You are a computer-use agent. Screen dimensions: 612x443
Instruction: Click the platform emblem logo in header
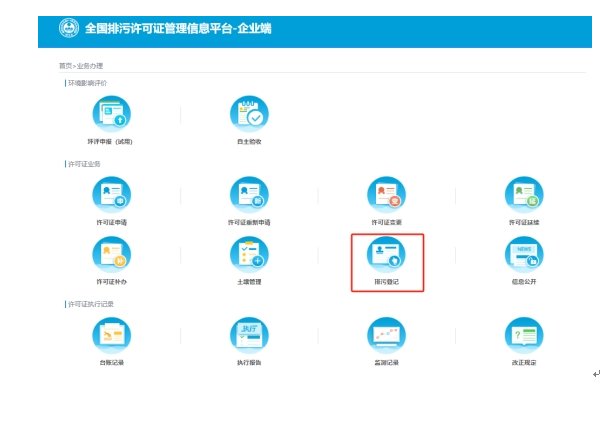coord(69,28)
